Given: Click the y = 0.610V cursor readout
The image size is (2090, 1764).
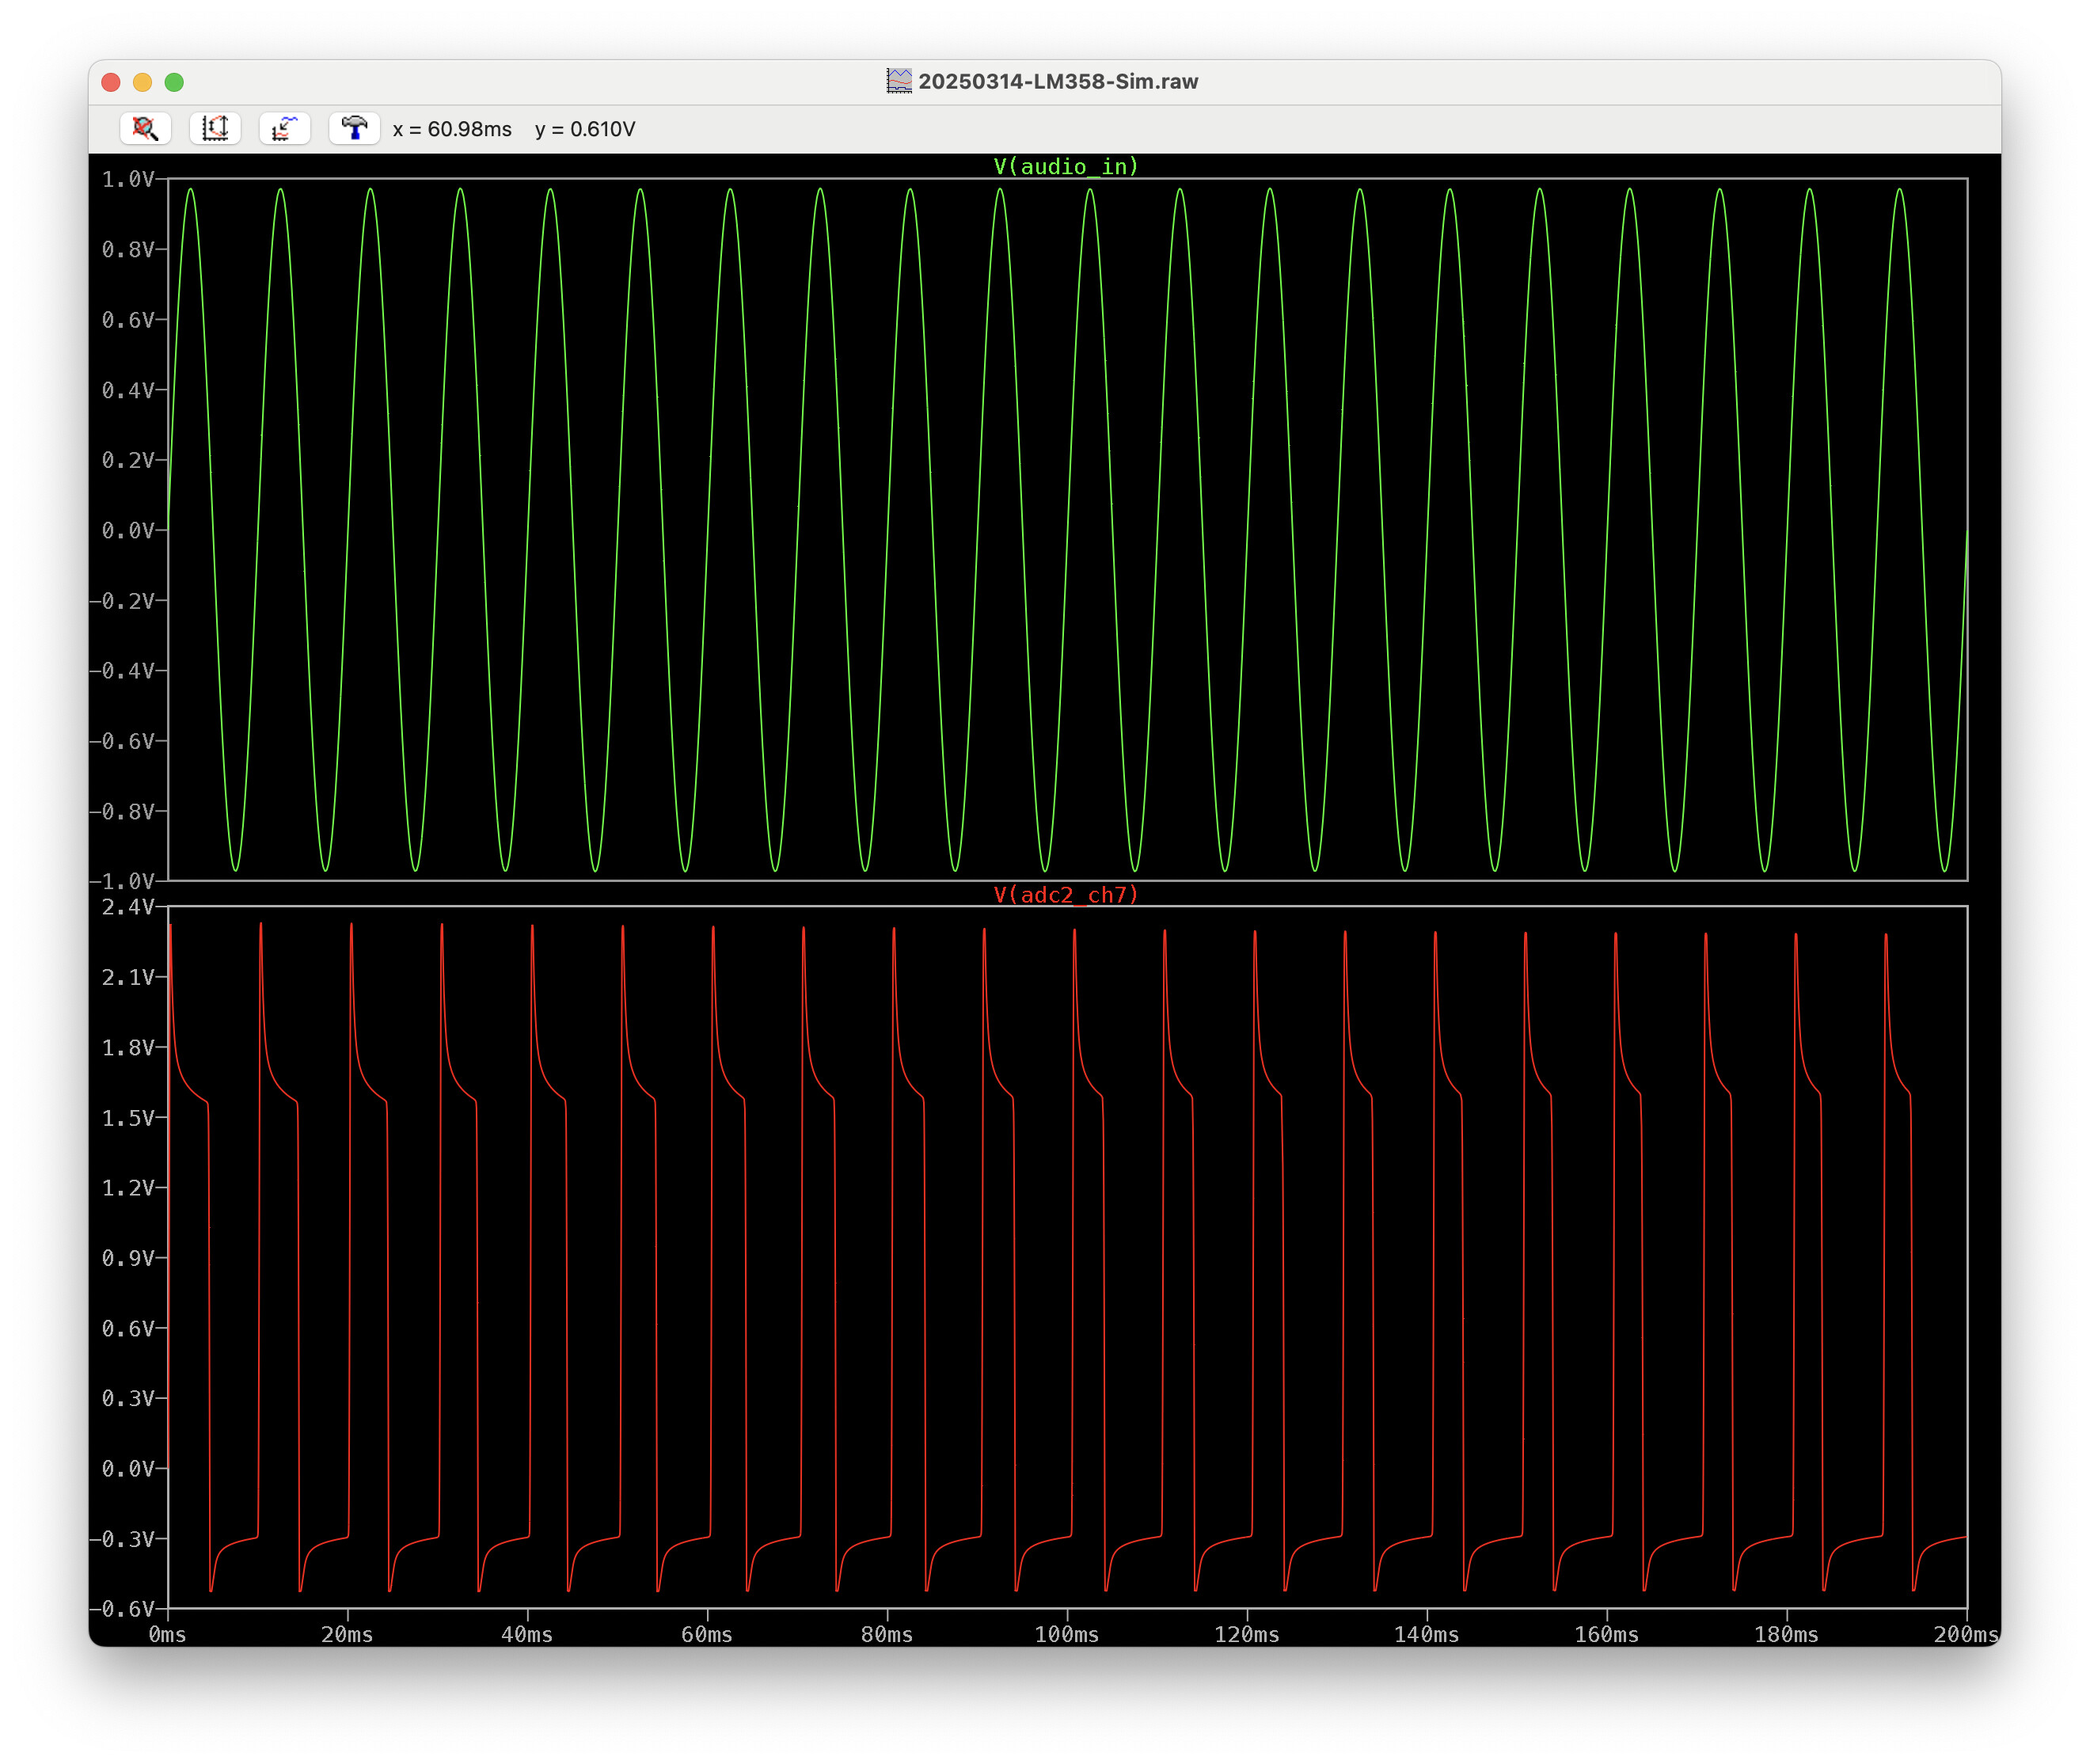Looking at the screenshot, I should point(585,129).
